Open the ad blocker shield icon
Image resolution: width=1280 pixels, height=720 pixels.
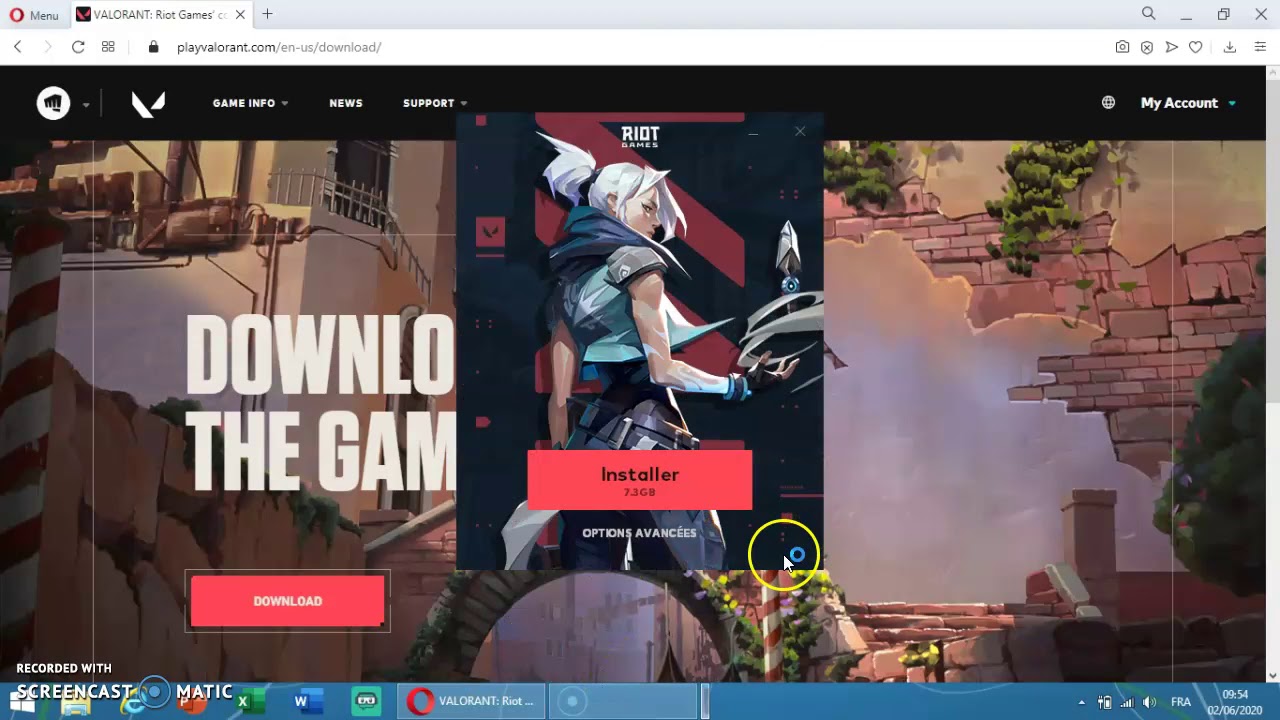[x=1147, y=47]
